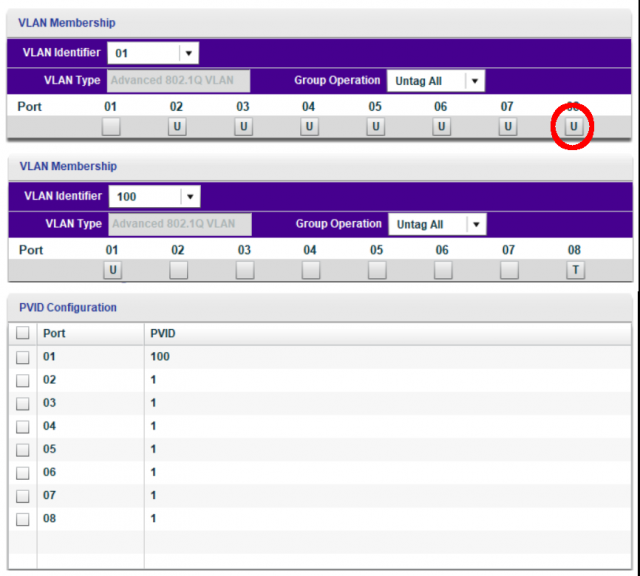
Task: Click the top VLAN Membership section header
Action: point(67,23)
